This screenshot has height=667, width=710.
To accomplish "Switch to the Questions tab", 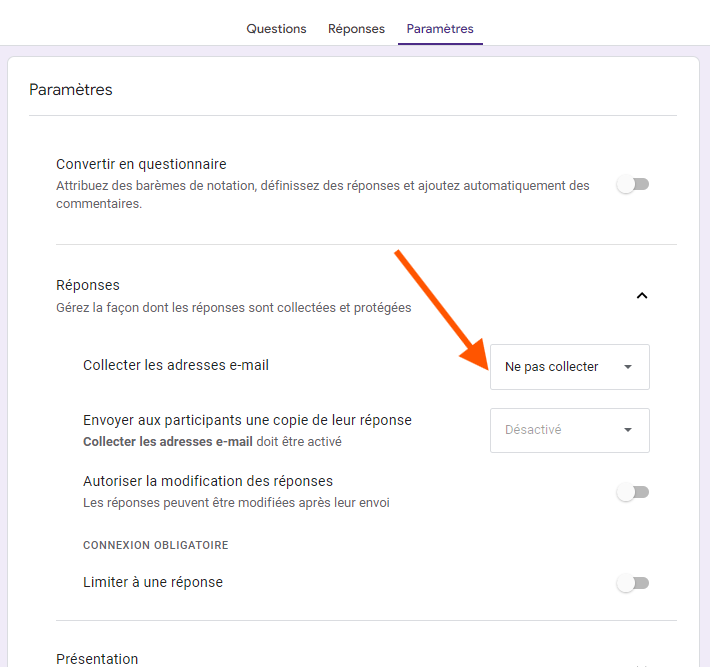I will coord(276,29).
